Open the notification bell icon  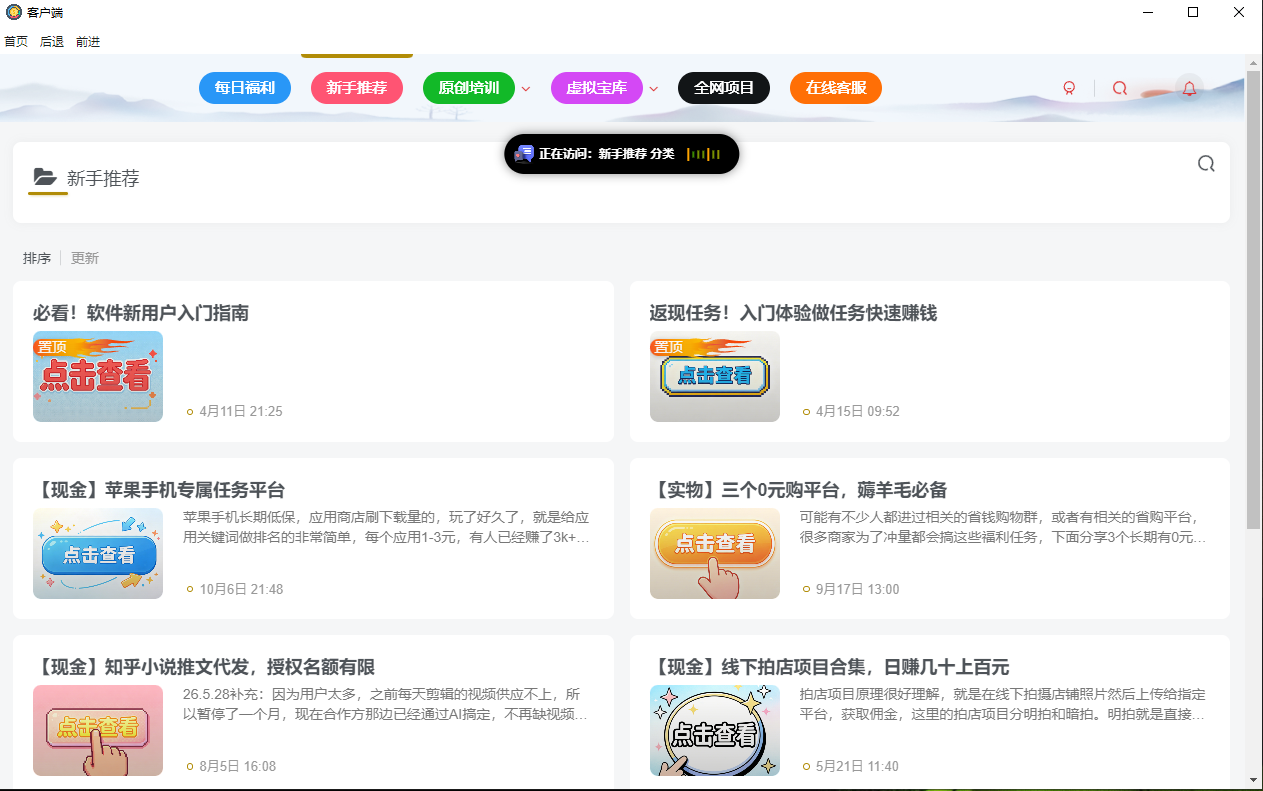[1189, 88]
